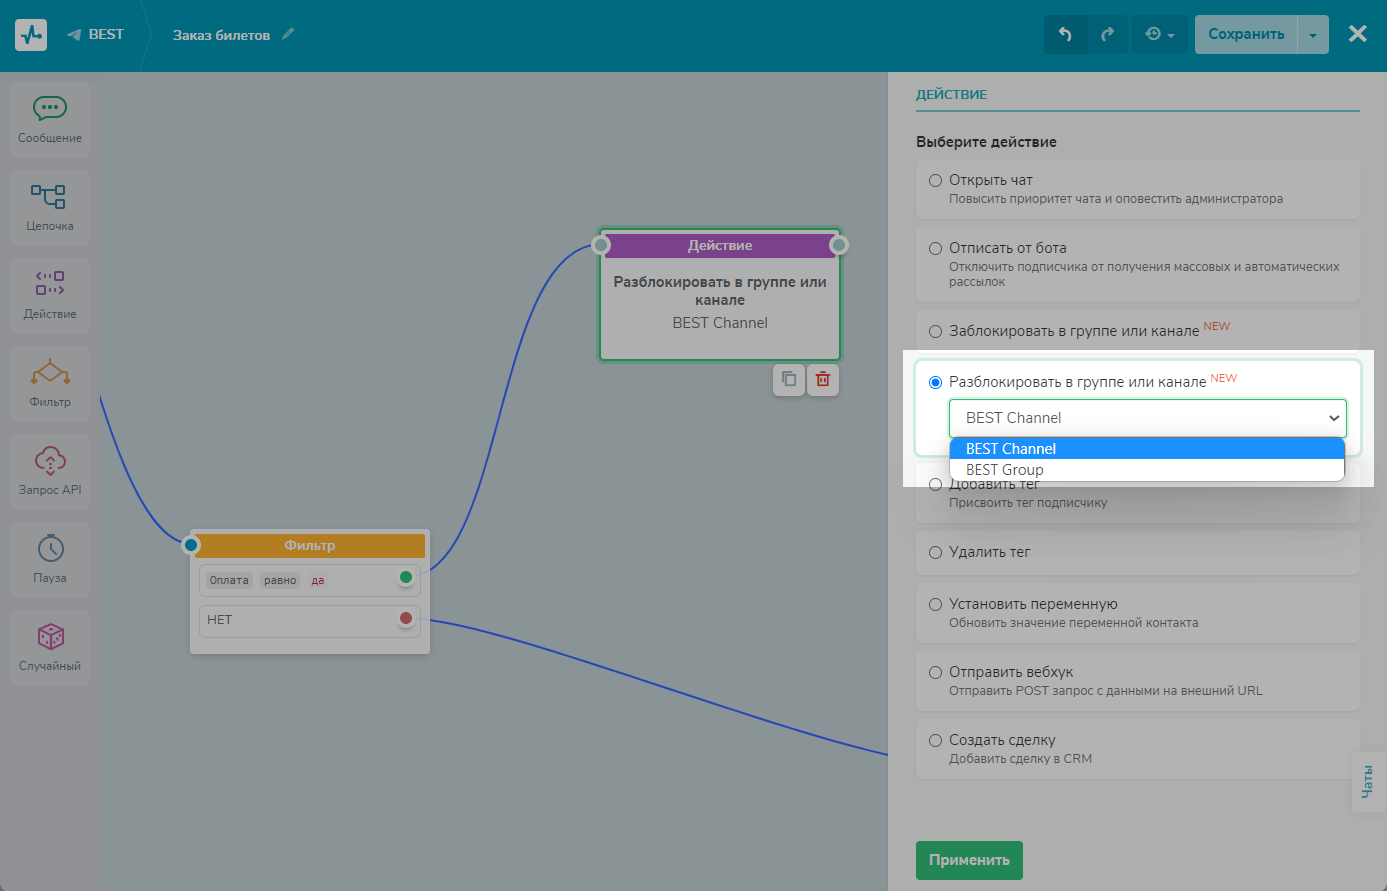The width and height of the screenshot is (1387, 891).
Task: Select the Действие block header
Action: click(x=720, y=245)
